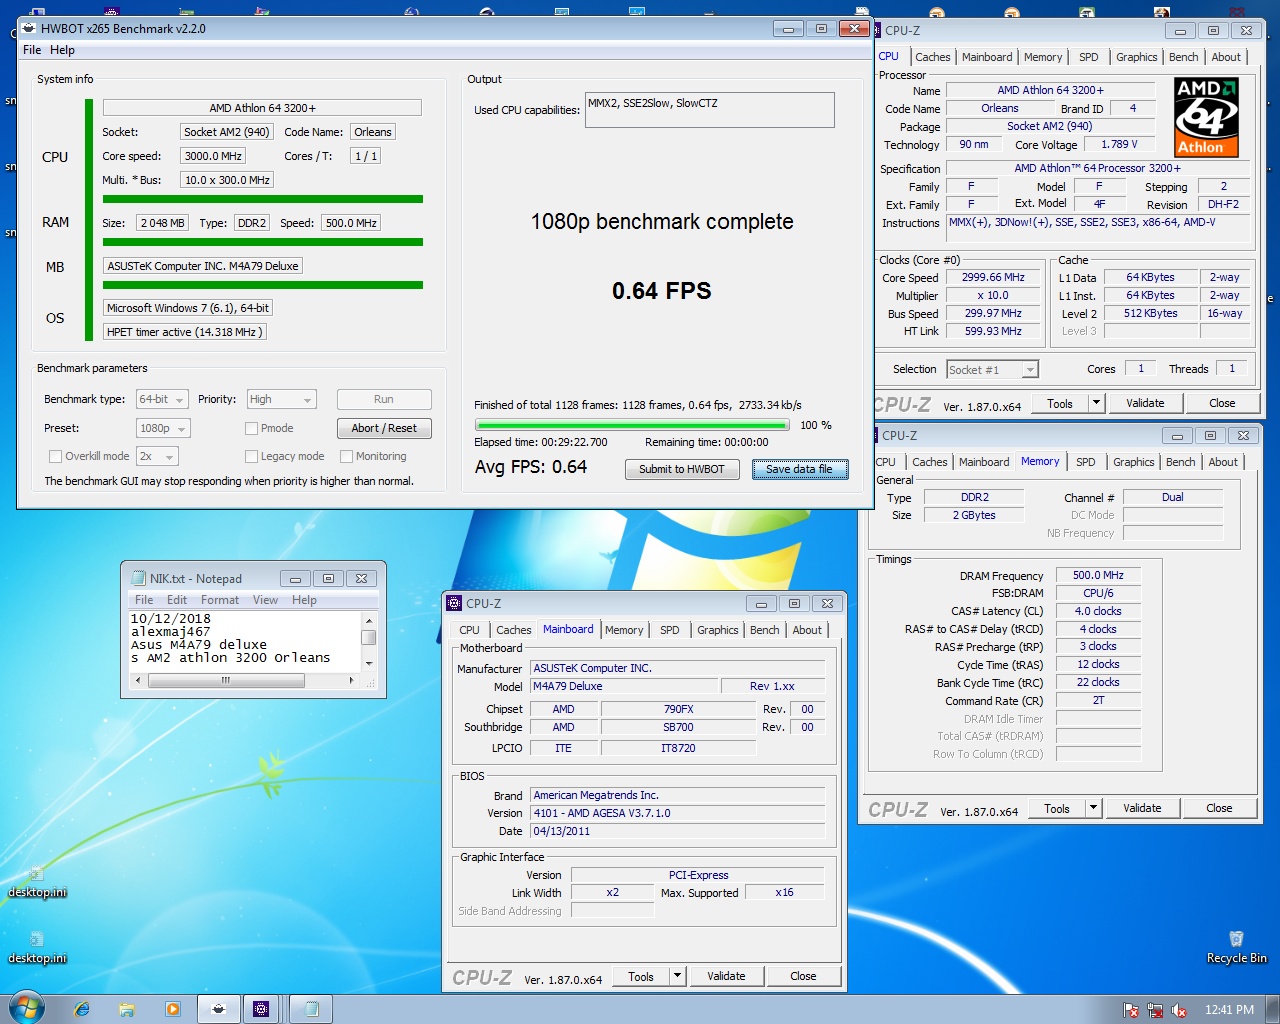Click the Run button
Screen dimensions: 1280x1024
point(384,399)
